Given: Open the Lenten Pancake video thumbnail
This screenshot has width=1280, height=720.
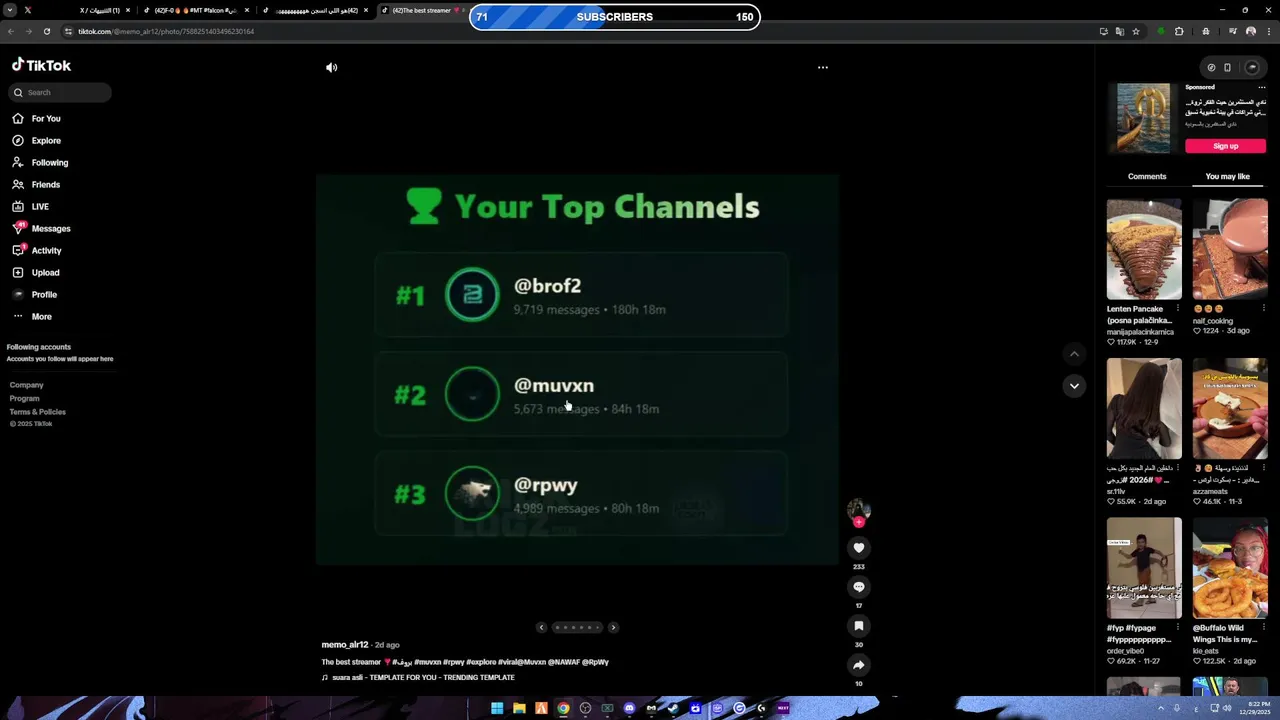Looking at the screenshot, I should 1144,249.
